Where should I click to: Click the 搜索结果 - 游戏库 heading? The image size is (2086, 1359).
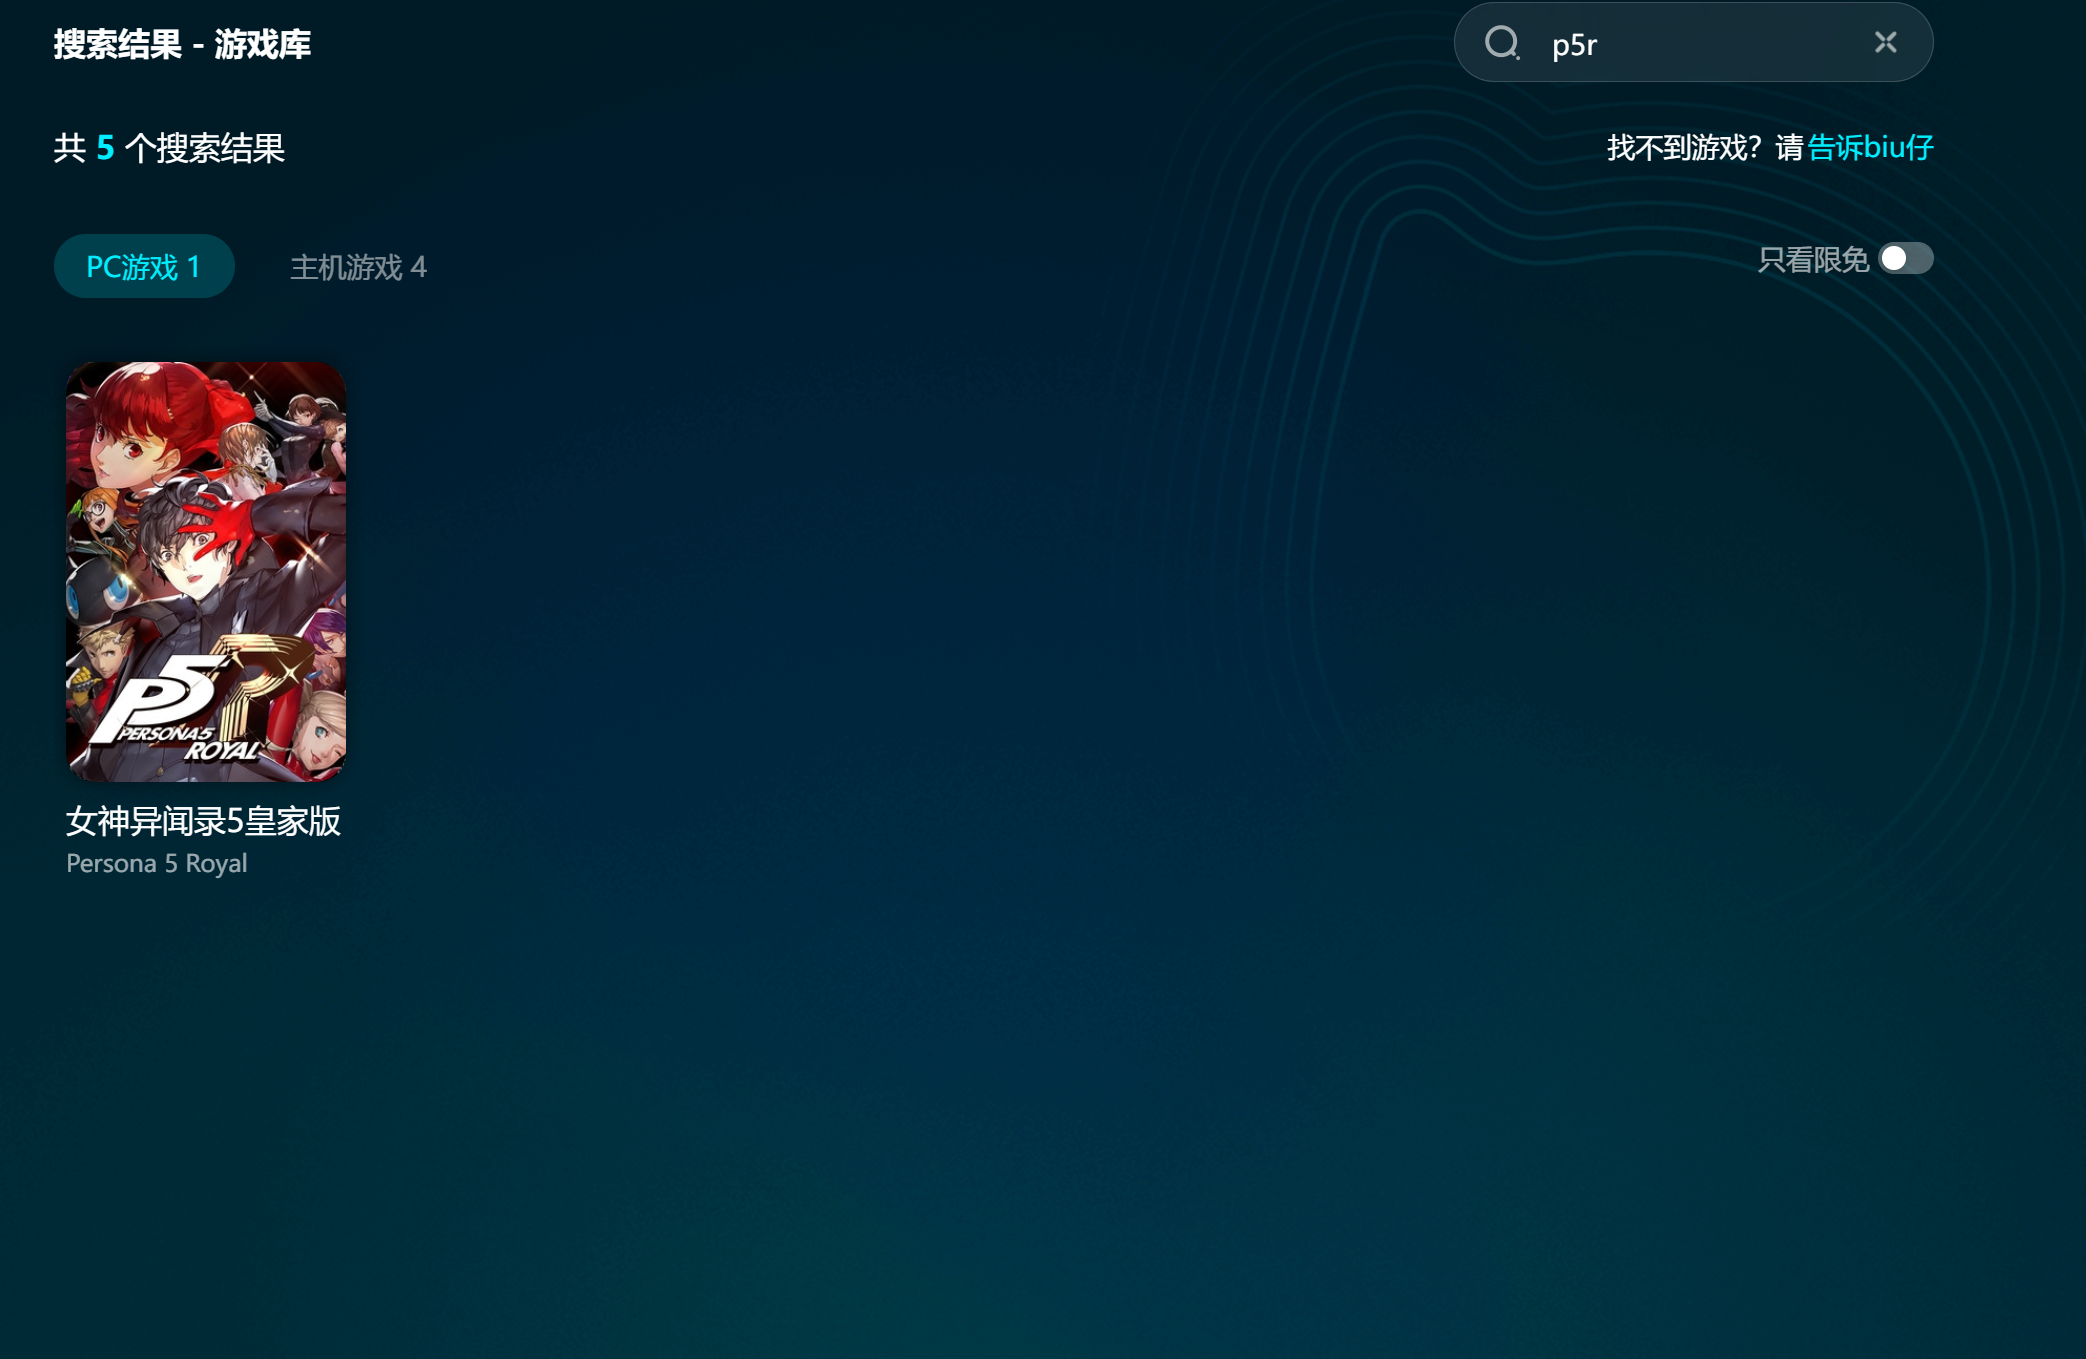[x=182, y=44]
